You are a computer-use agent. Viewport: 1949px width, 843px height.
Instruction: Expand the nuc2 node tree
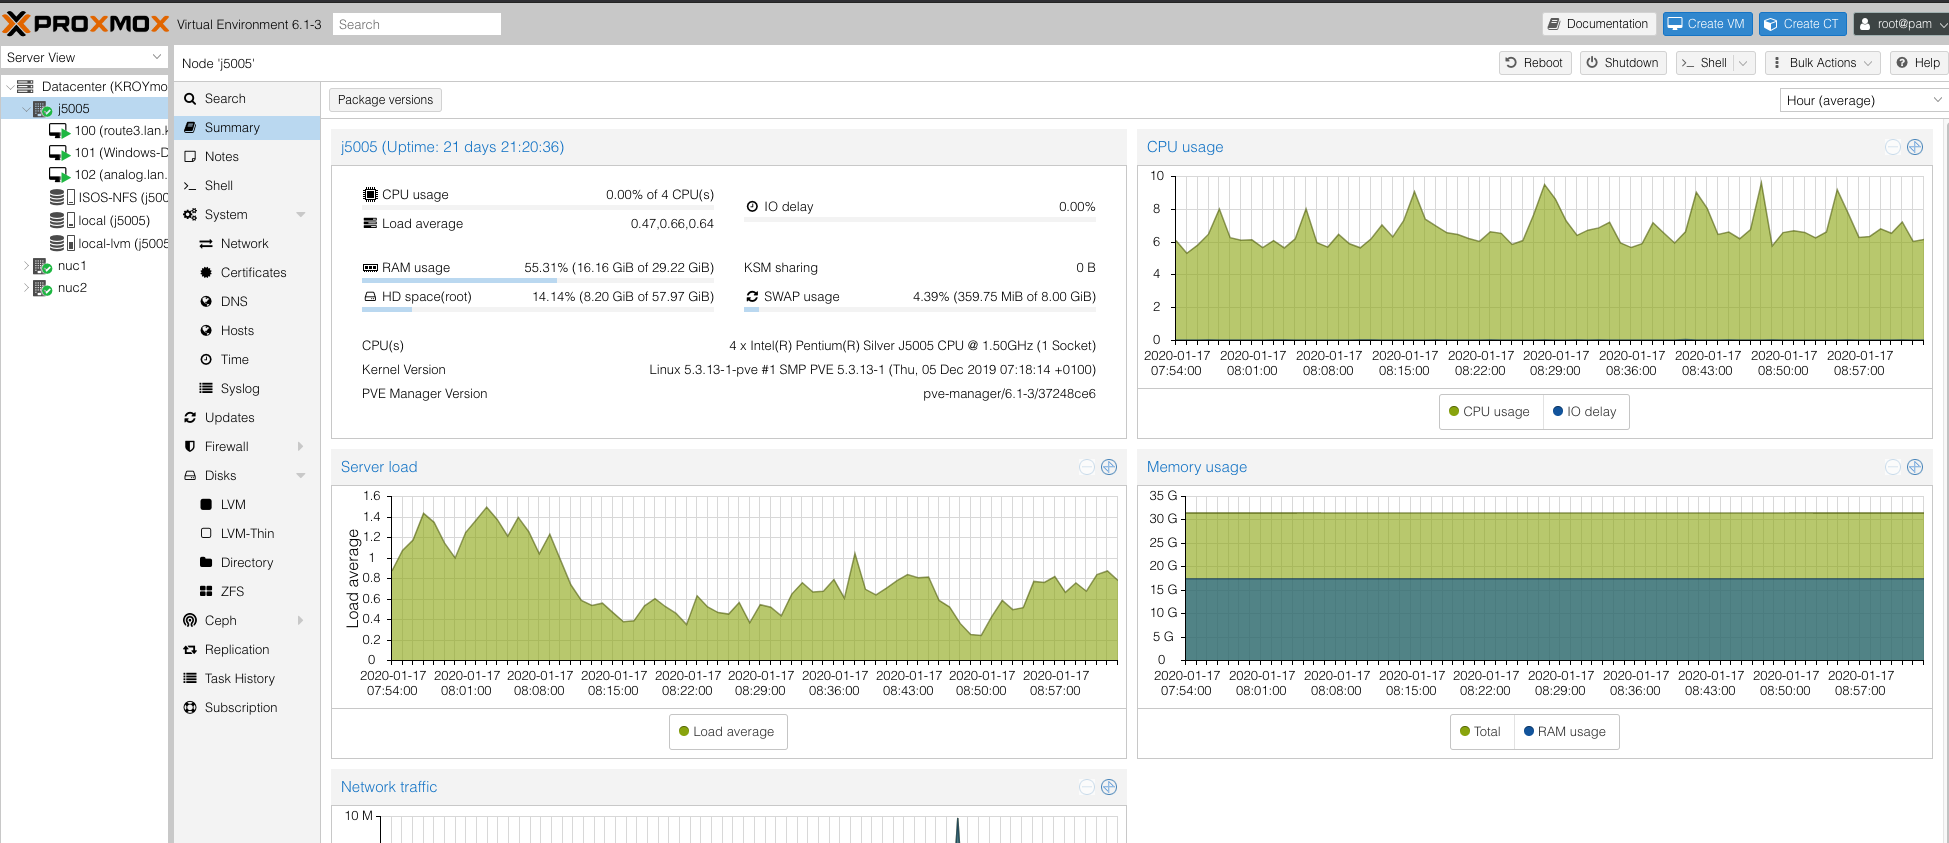click(x=26, y=288)
